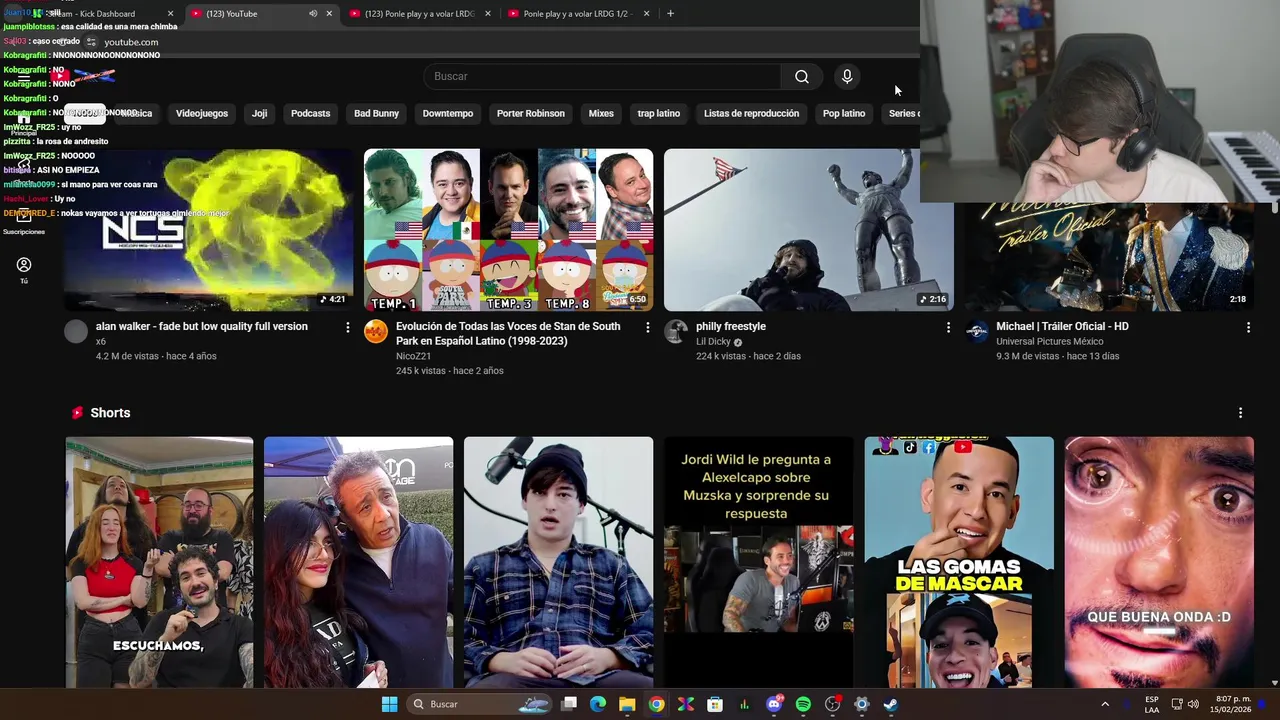This screenshot has width=1280, height=720.
Task: Visit Lil Dicky channel name link
Action: click(713, 342)
